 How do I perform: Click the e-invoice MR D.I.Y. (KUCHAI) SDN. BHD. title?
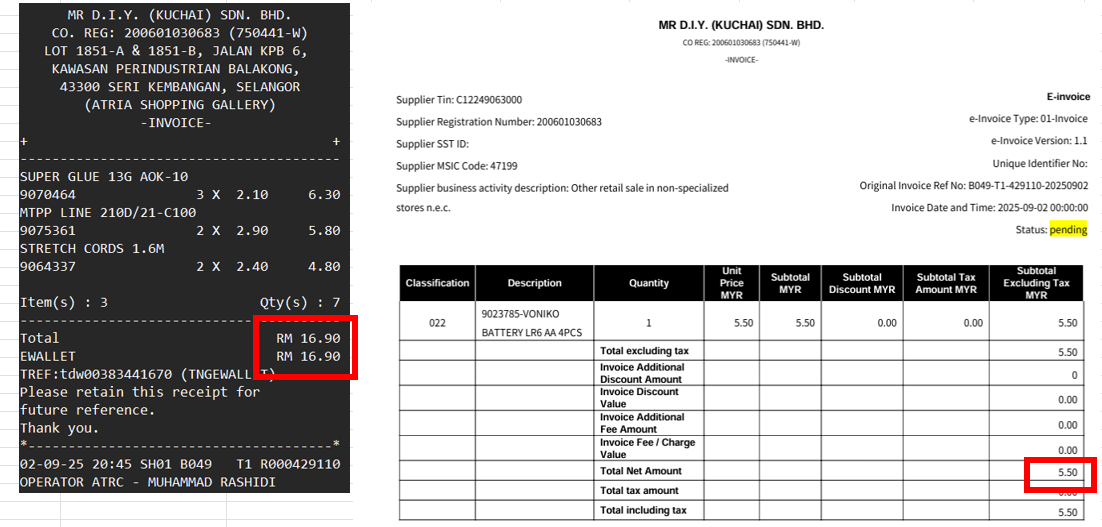[x=741, y=25]
